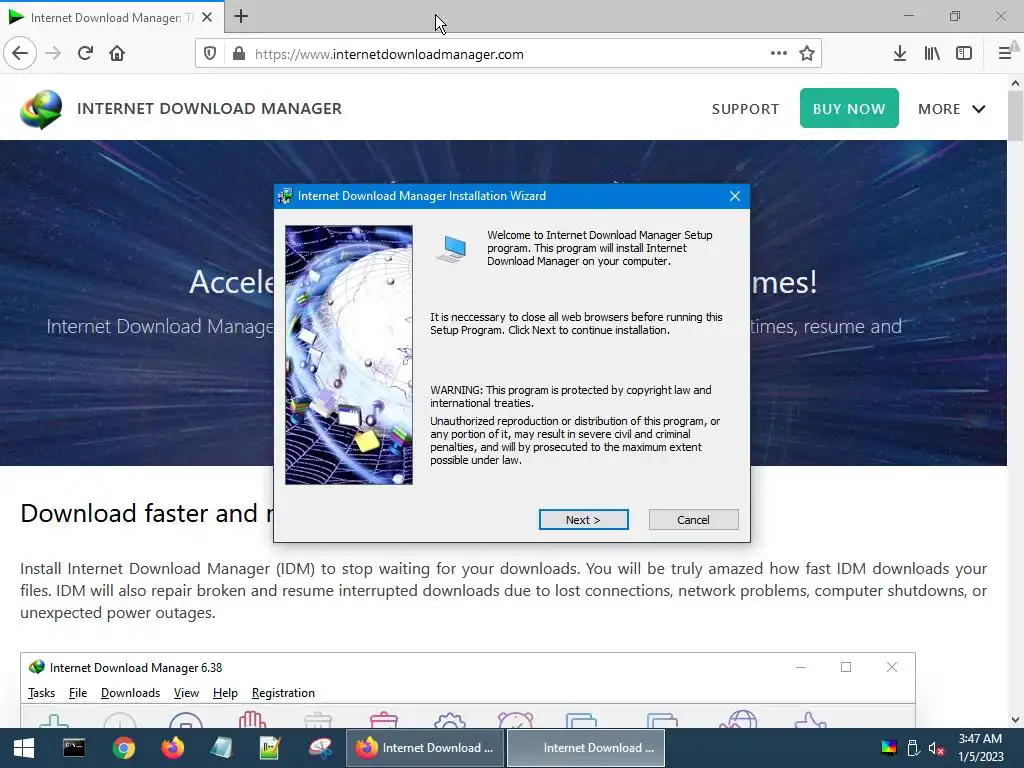Expand the MORE dropdown menu
The height and width of the screenshot is (768, 1024).
tap(952, 109)
